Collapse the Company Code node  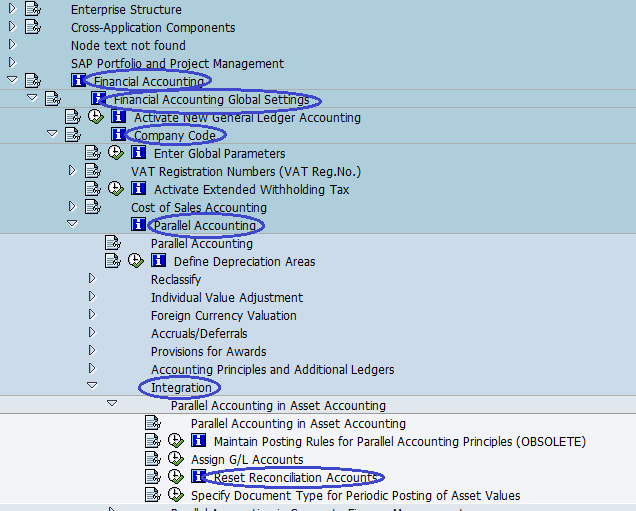[x=52, y=133]
